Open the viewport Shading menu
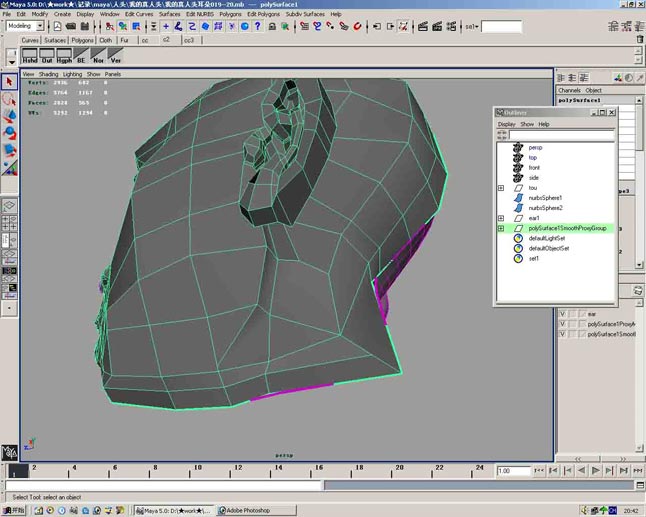 click(x=49, y=75)
